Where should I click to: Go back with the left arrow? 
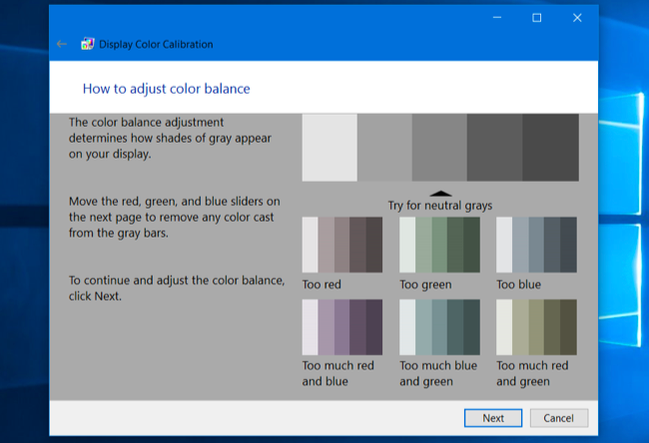[x=62, y=44]
